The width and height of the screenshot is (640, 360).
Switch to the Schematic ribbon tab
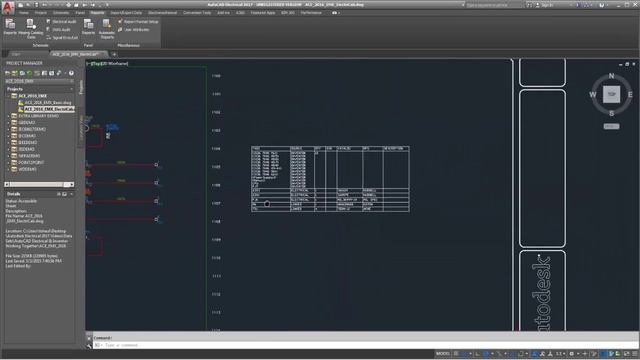point(61,13)
